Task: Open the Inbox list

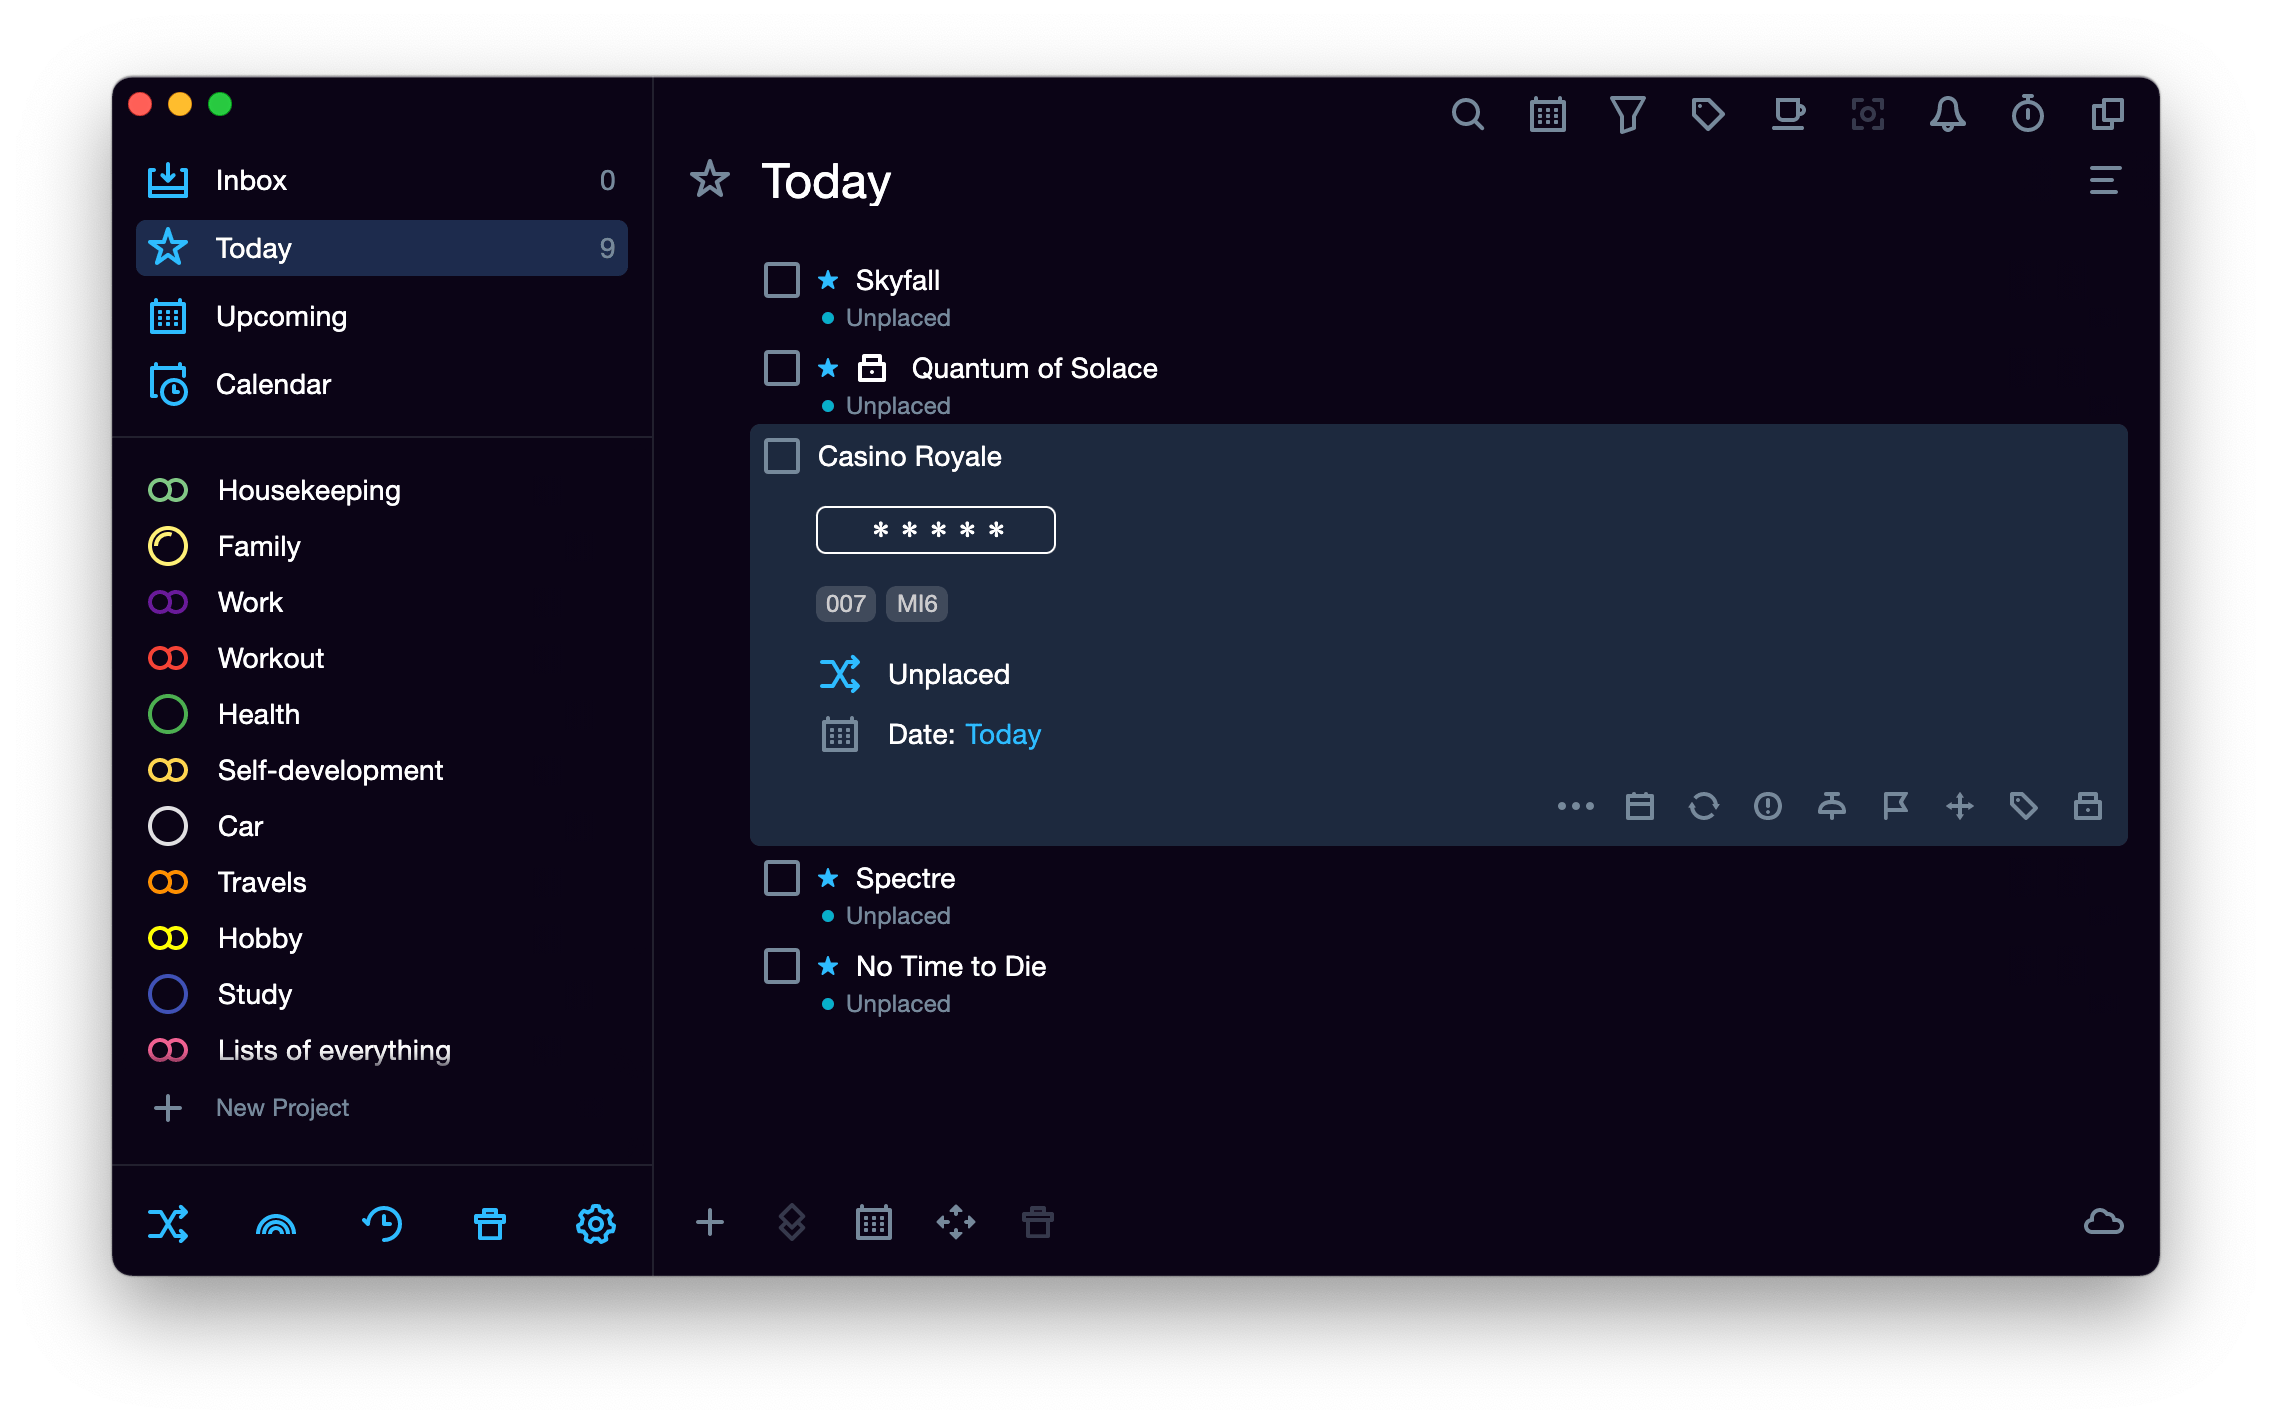Action: pos(382,180)
